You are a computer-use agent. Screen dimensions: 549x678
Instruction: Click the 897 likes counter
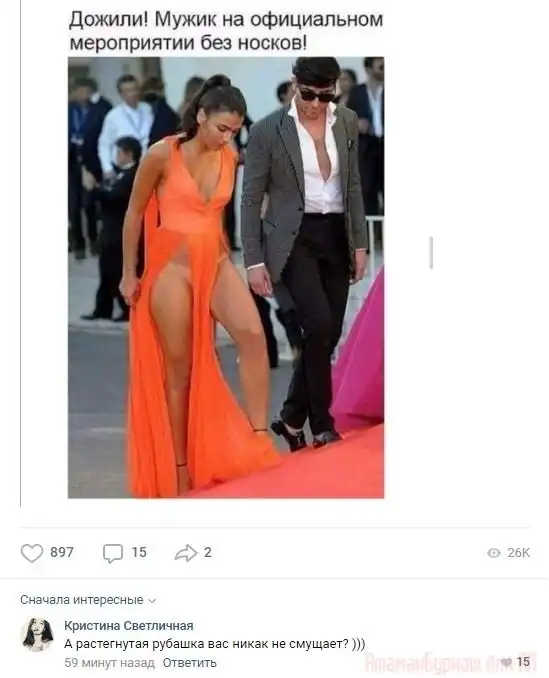[62, 552]
